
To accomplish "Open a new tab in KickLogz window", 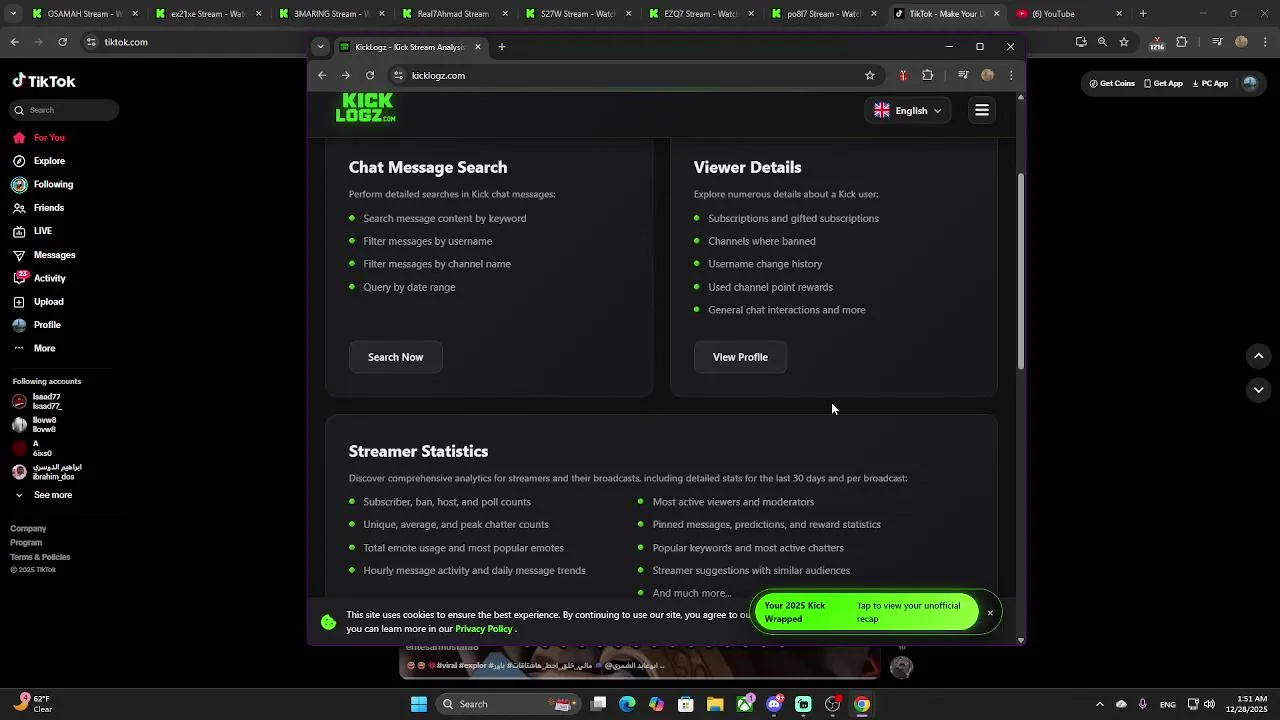I will pyautogui.click(x=502, y=47).
